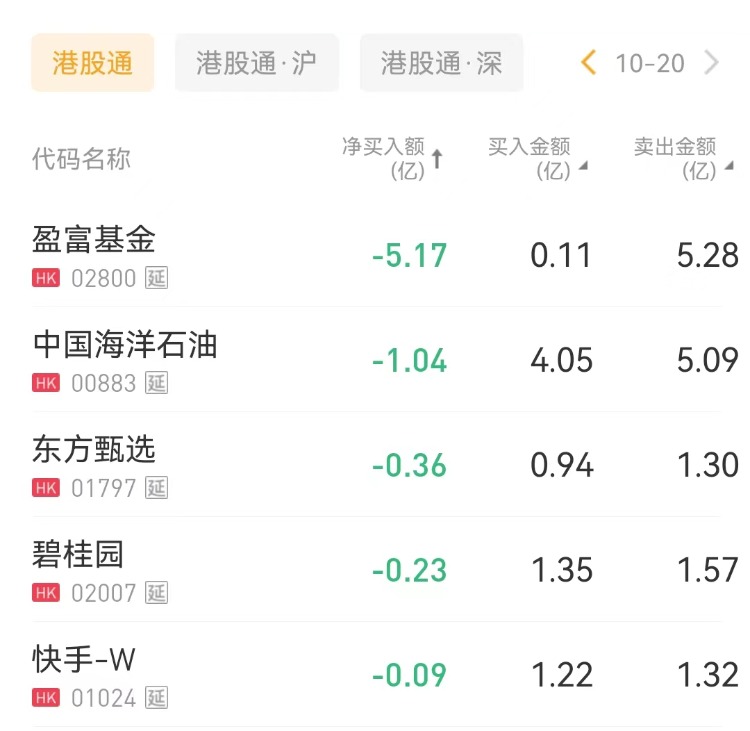The width and height of the screenshot is (750, 731).
Task: Open 盈富基金 stock details
Action: (x=94, y=240)
